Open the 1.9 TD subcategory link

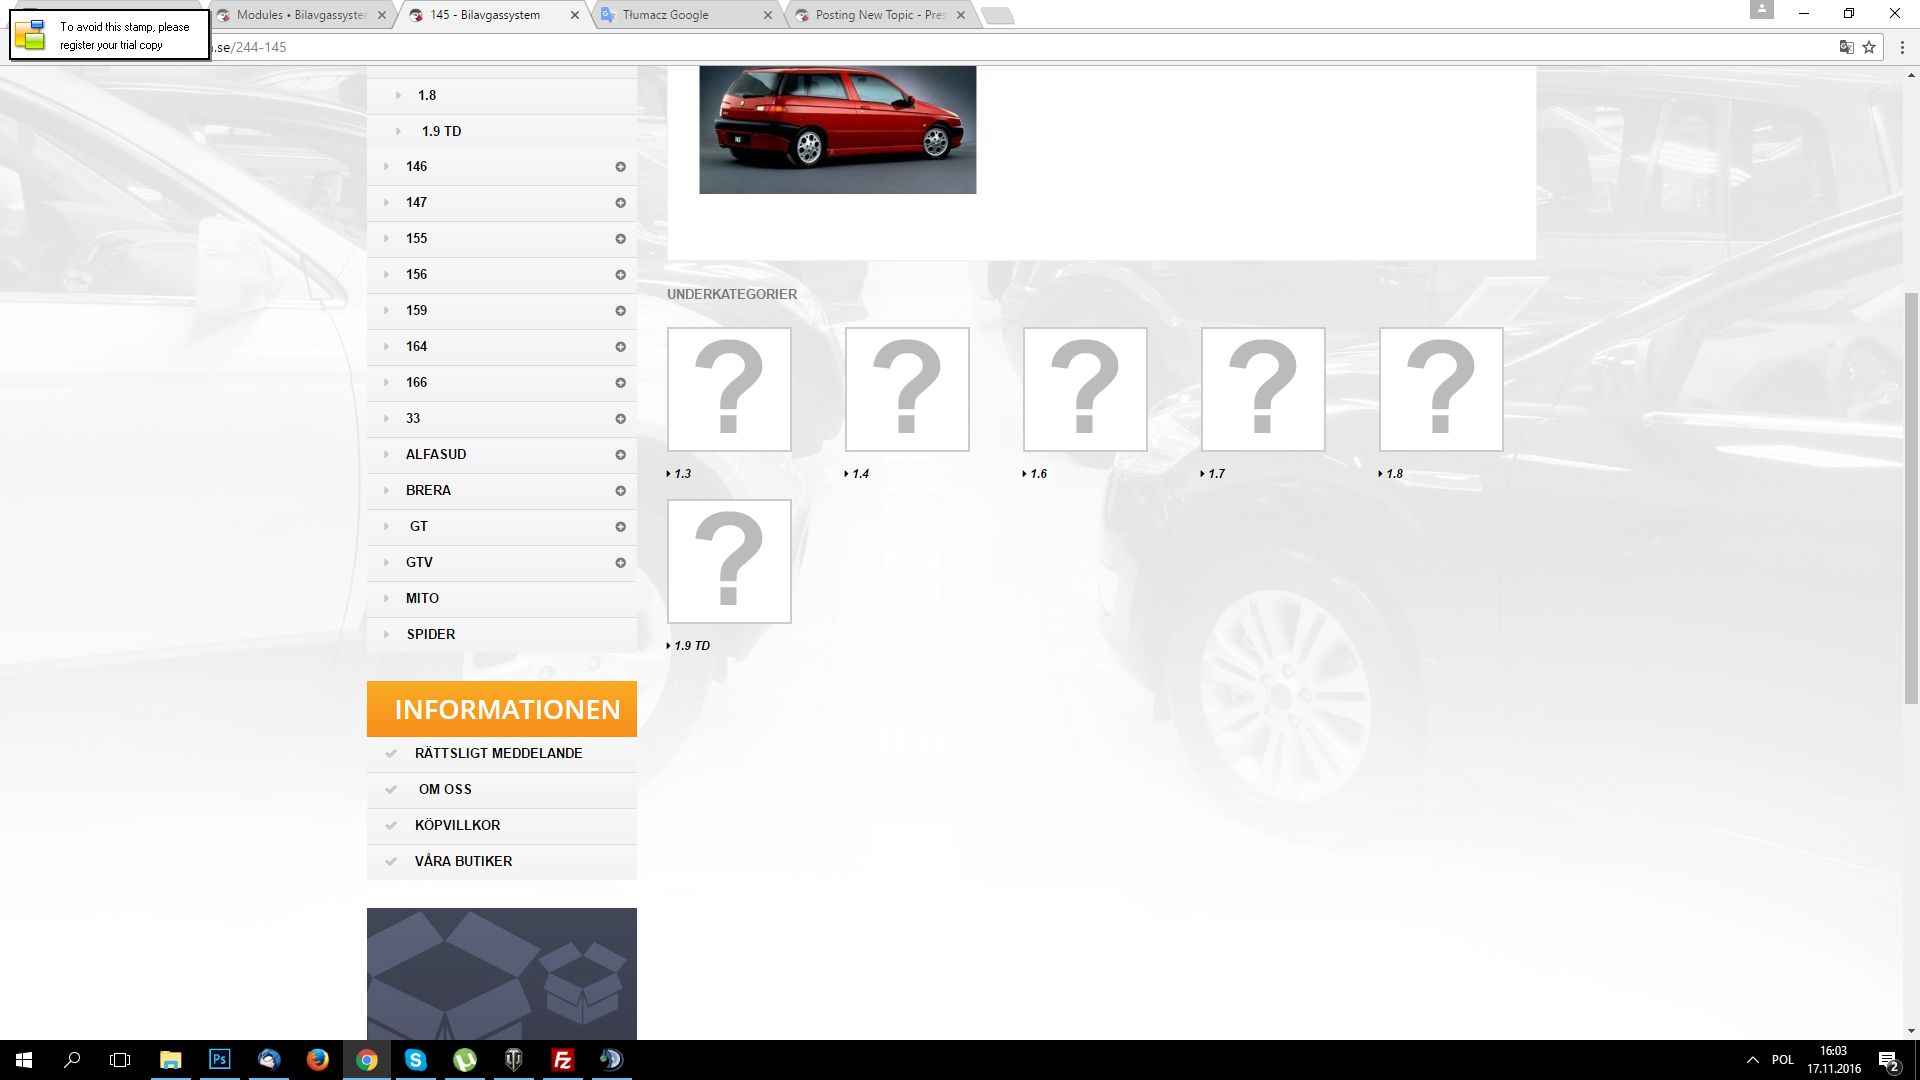[x=691, y=646]
